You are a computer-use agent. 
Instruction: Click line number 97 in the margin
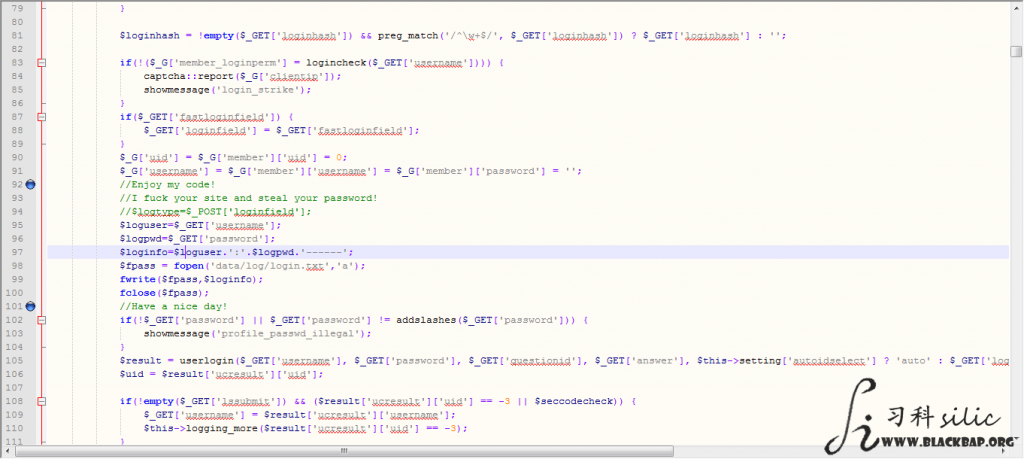(x=18, y=252)
